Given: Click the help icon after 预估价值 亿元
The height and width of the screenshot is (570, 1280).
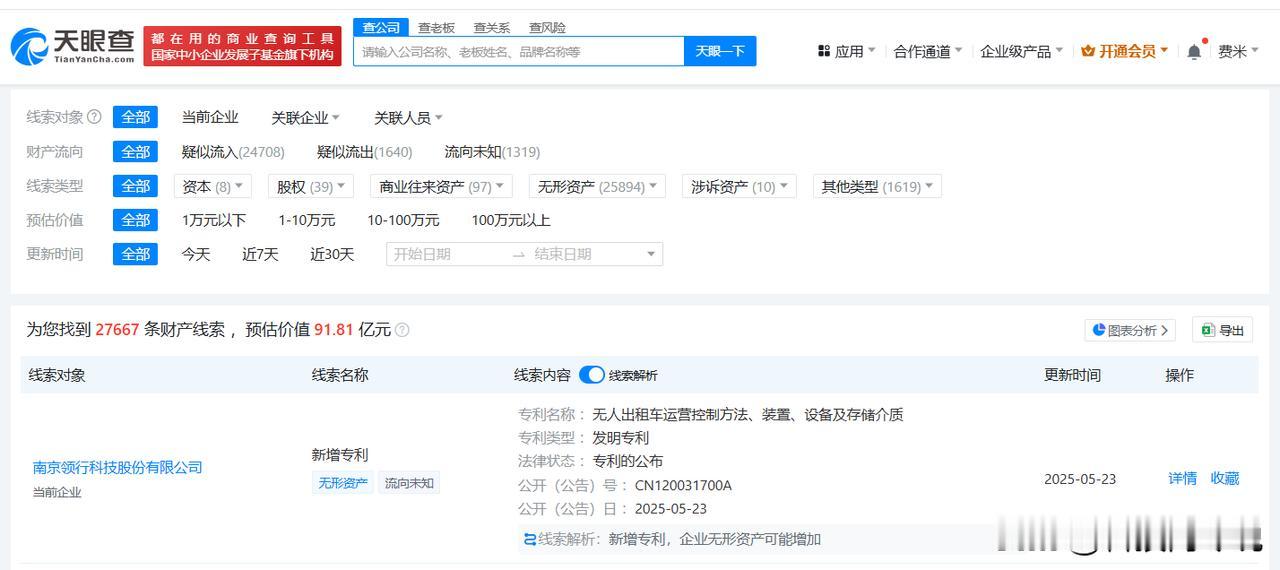Looking at the screenshot, I should click(x=402, y=330).
